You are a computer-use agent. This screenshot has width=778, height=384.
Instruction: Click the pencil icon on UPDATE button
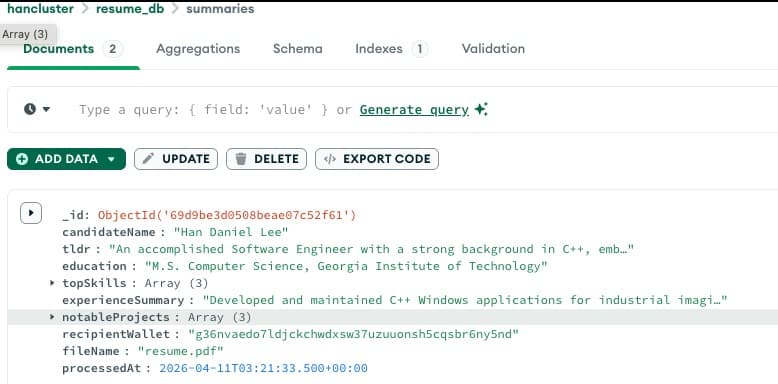(x=148, y=159)
